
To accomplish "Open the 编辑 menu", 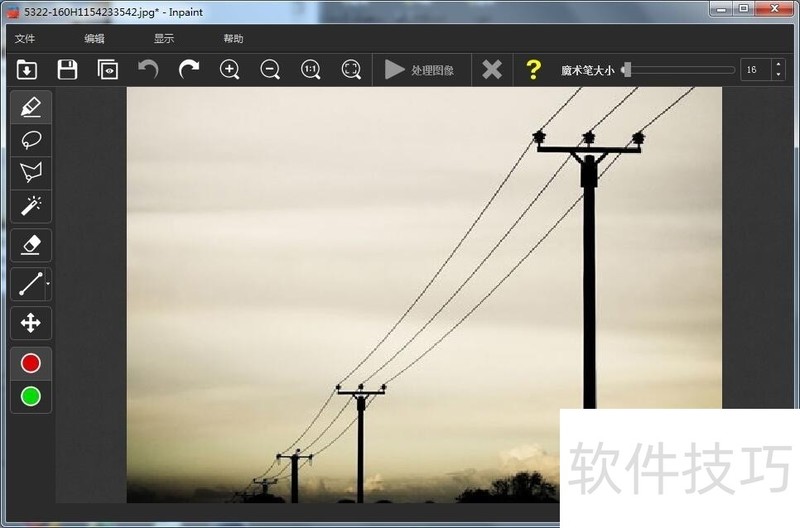I will [94, 39].
